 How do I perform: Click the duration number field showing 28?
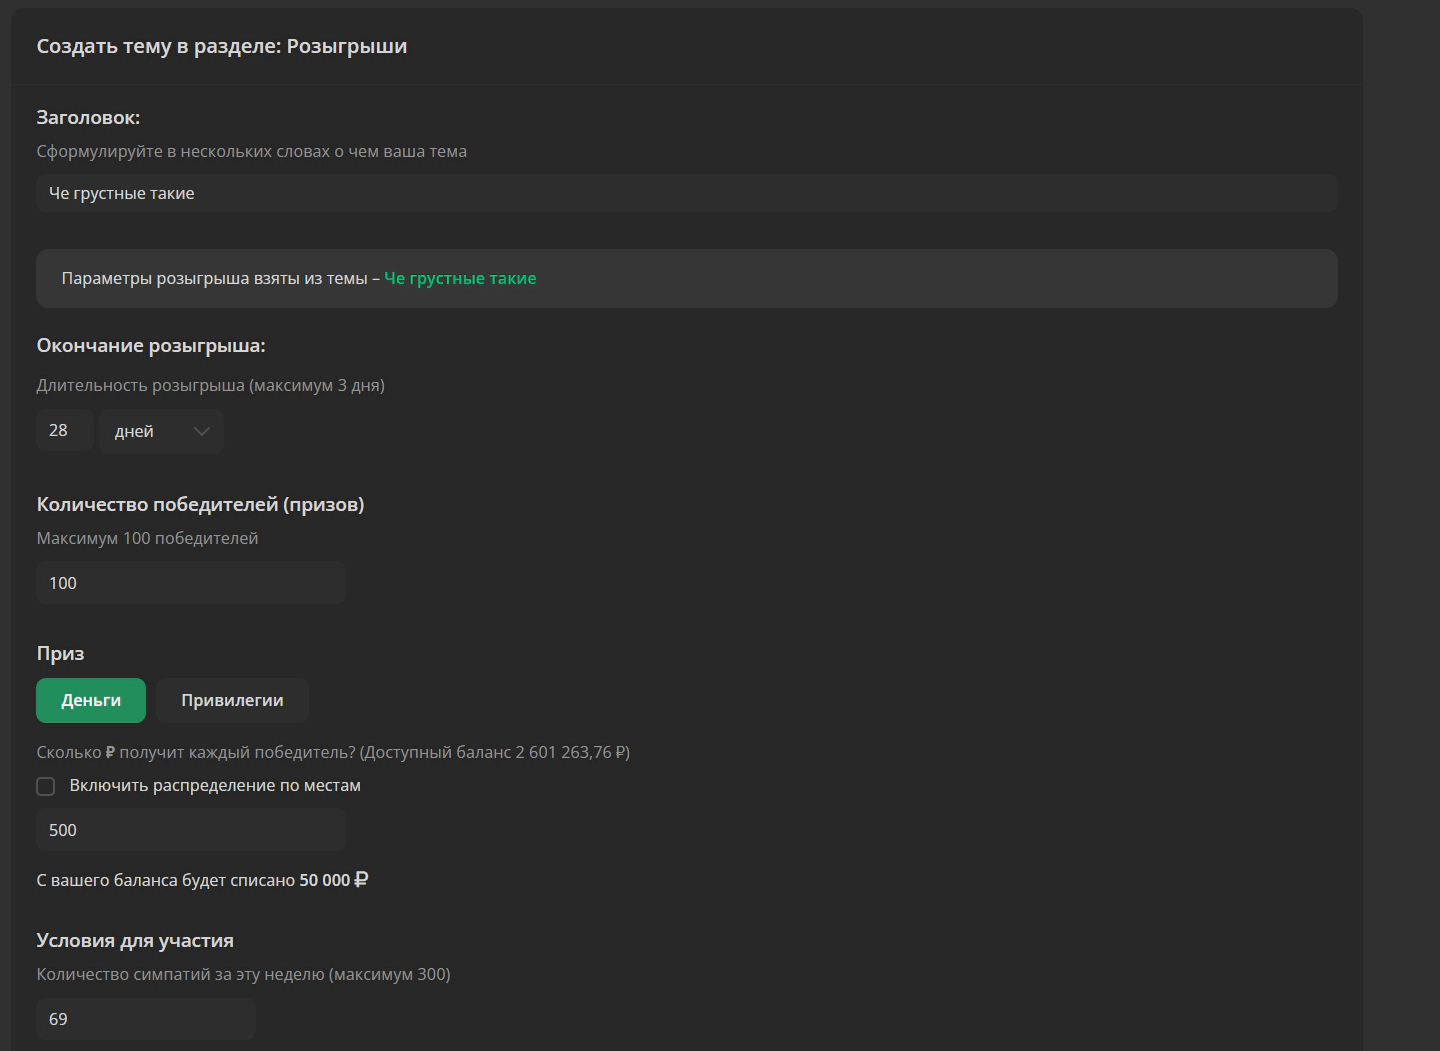[x=64, y=430]
